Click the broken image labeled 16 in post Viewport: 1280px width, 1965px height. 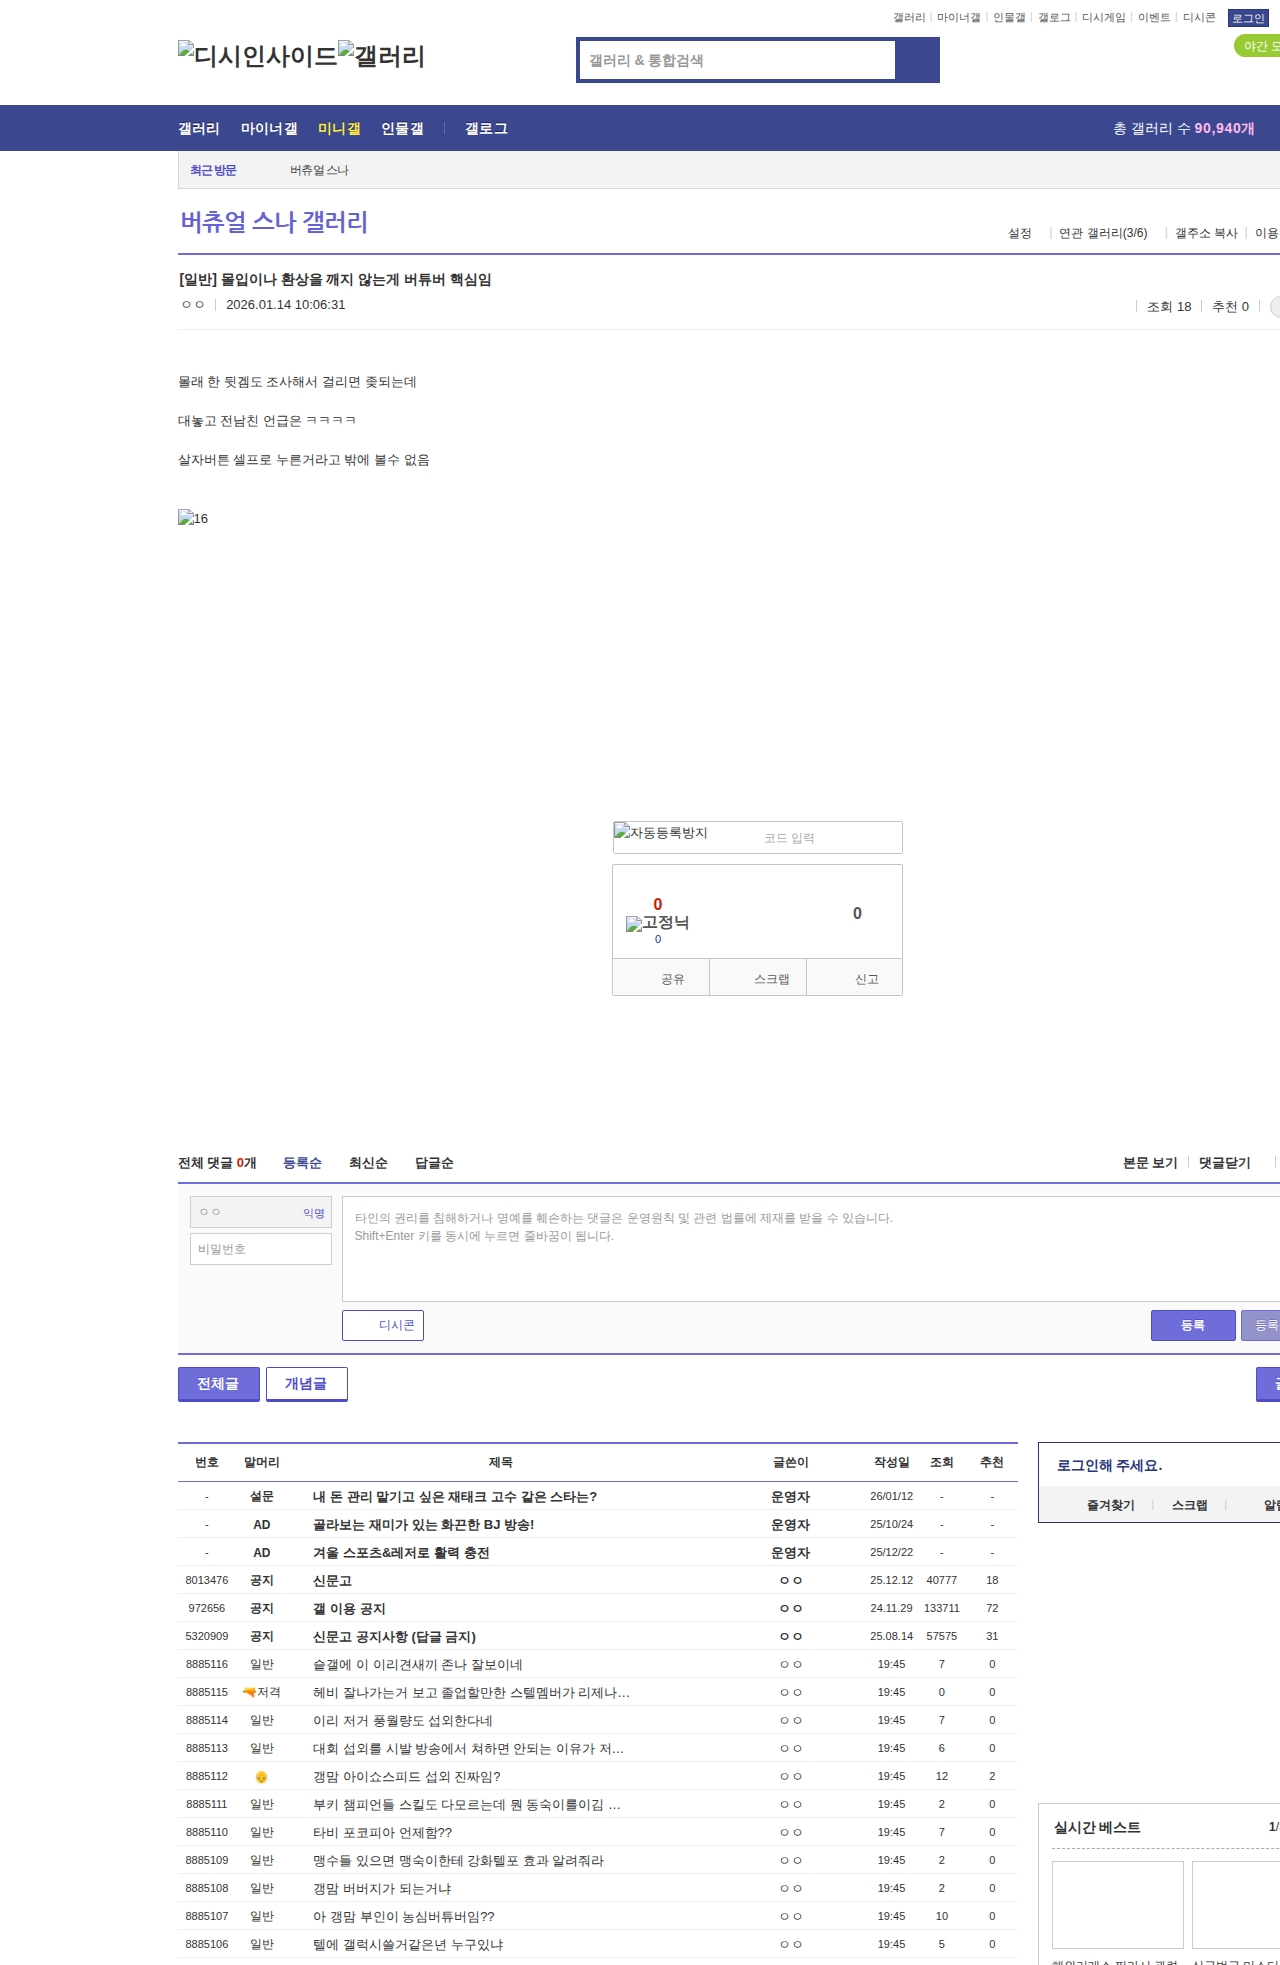193,518
